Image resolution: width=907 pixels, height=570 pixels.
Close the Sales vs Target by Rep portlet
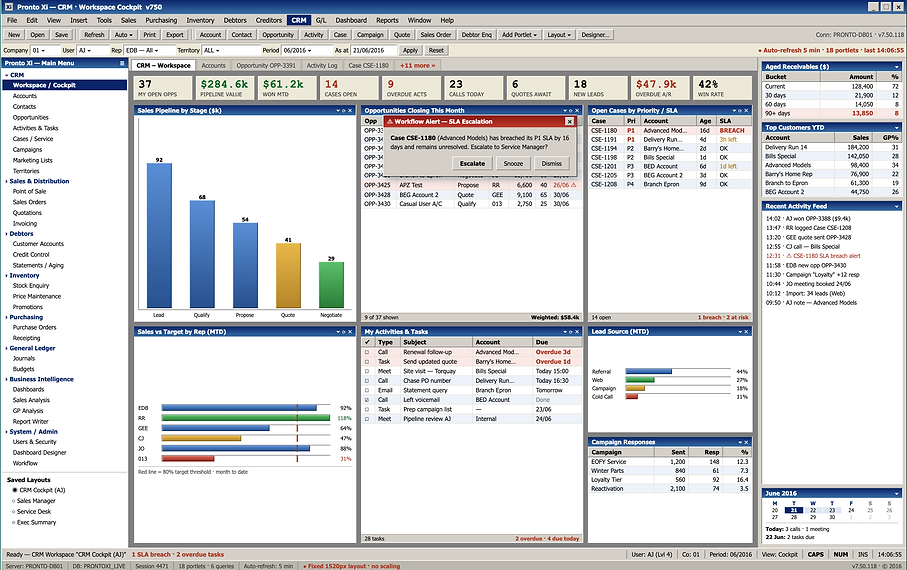tap(350, 332)
